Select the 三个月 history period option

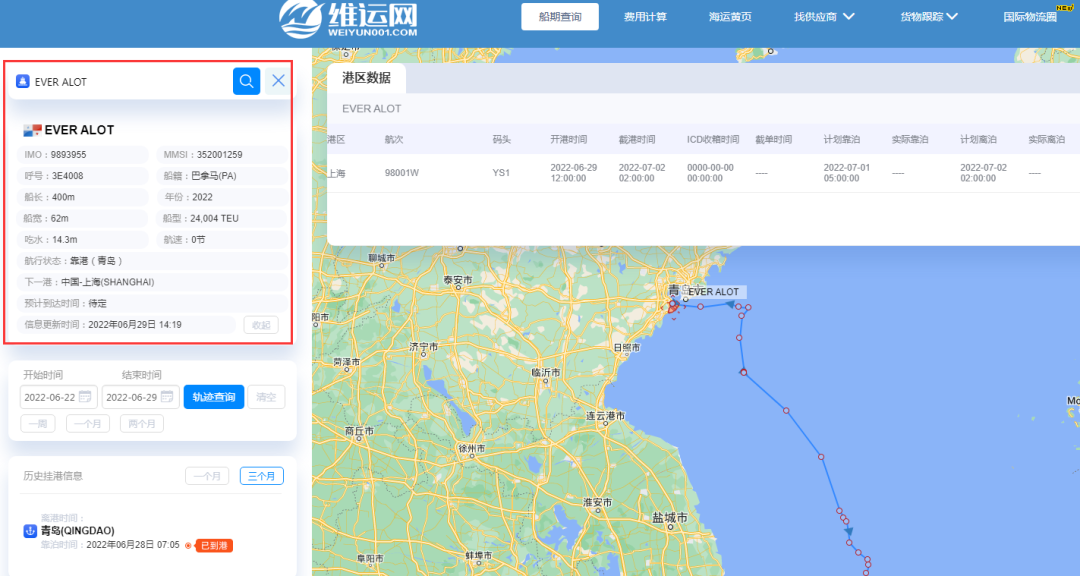pos(261,476)
